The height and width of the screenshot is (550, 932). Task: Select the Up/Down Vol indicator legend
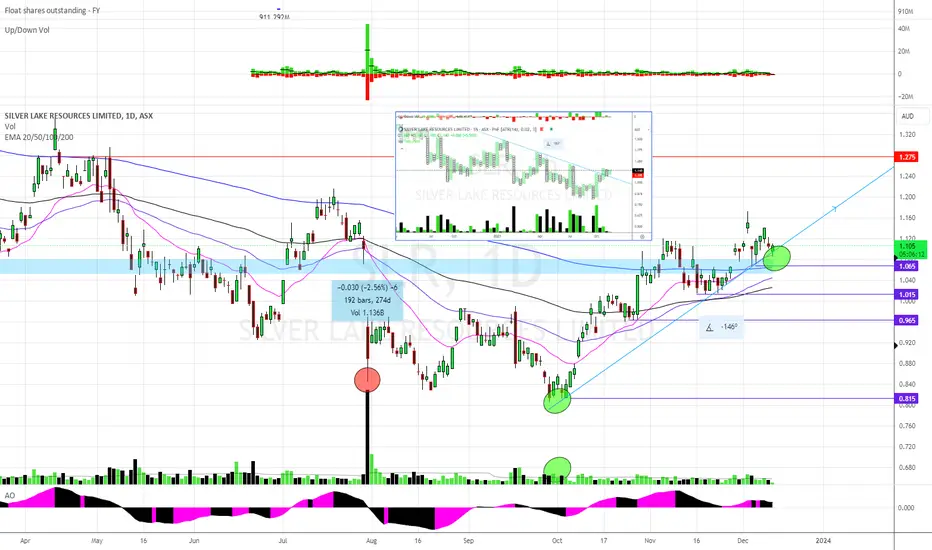(27, 30)
